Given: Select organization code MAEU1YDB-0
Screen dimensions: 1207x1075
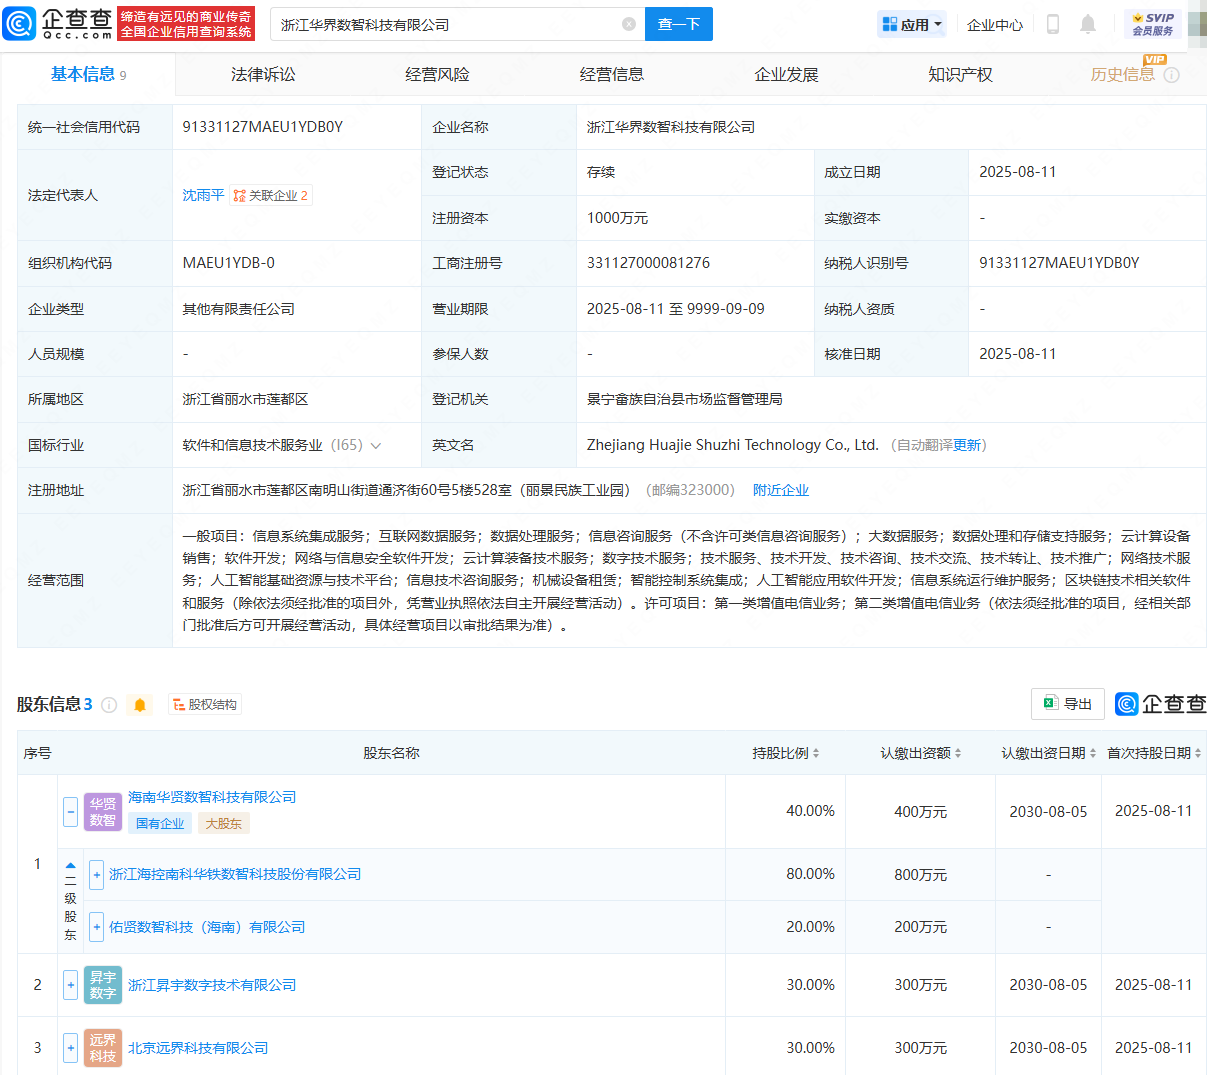Looking at the screenshot, I should [229, 263].
